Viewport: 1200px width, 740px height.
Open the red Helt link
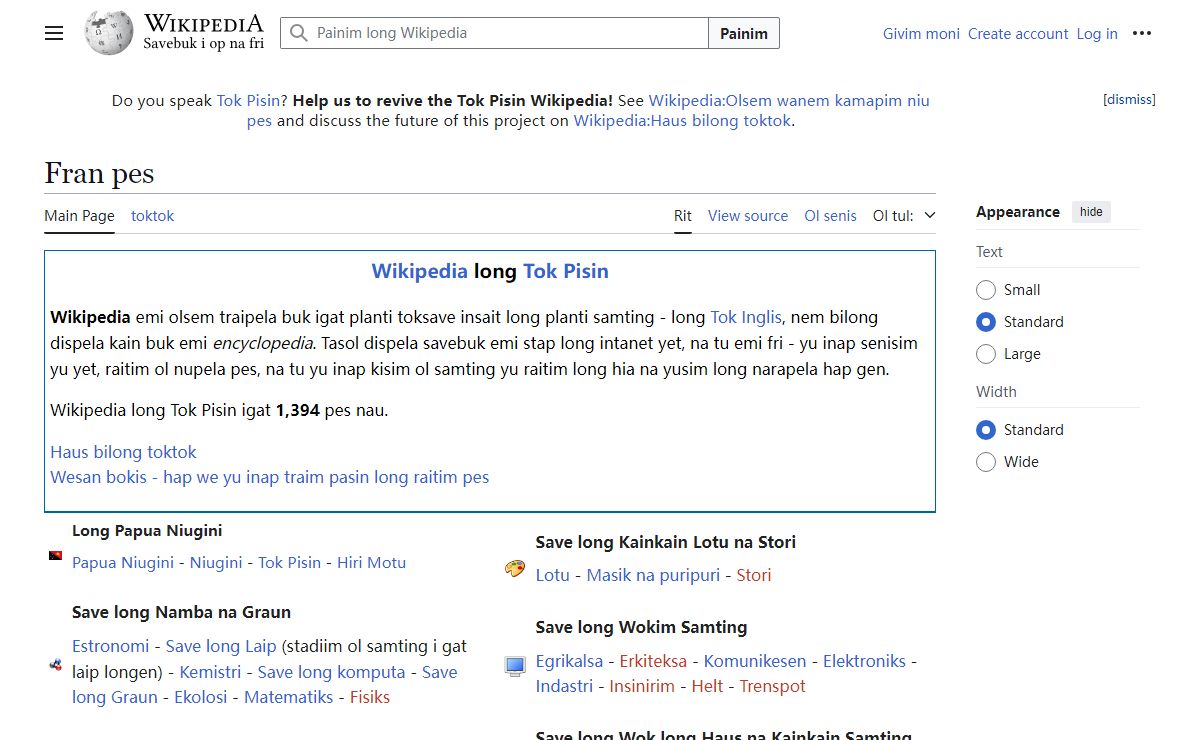click(x=707, y=686)
